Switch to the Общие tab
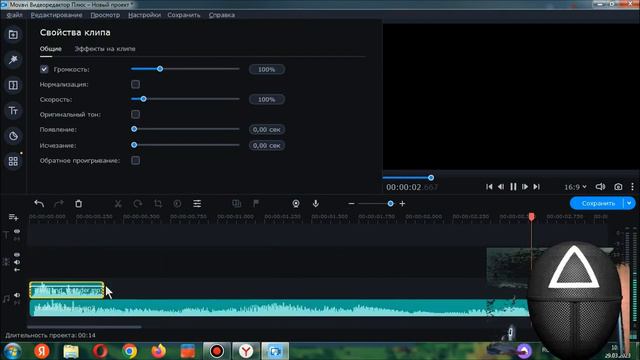 [51, 49]
